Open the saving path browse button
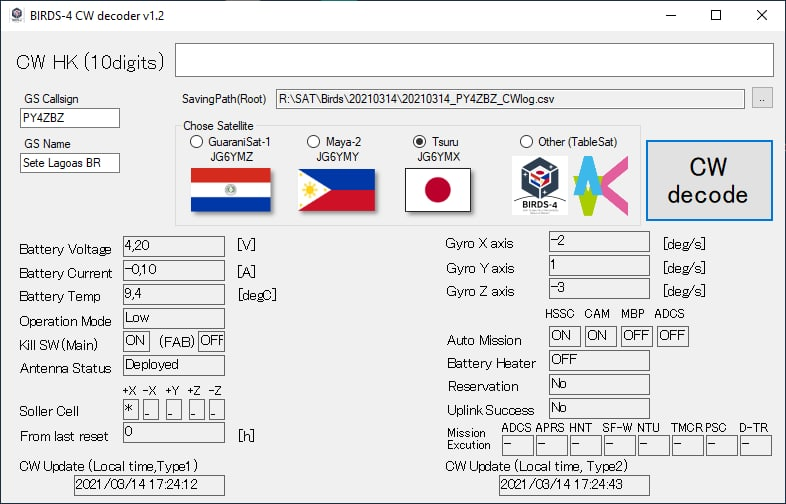The height and width of the screenshot is (504, 786). (762, 98)
